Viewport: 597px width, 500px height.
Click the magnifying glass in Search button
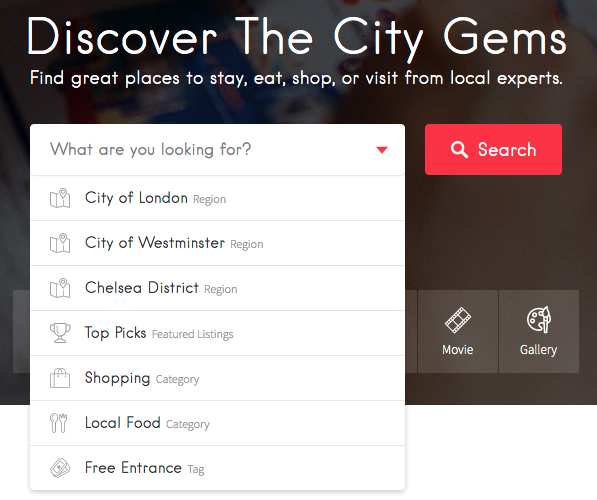point(459,150)
